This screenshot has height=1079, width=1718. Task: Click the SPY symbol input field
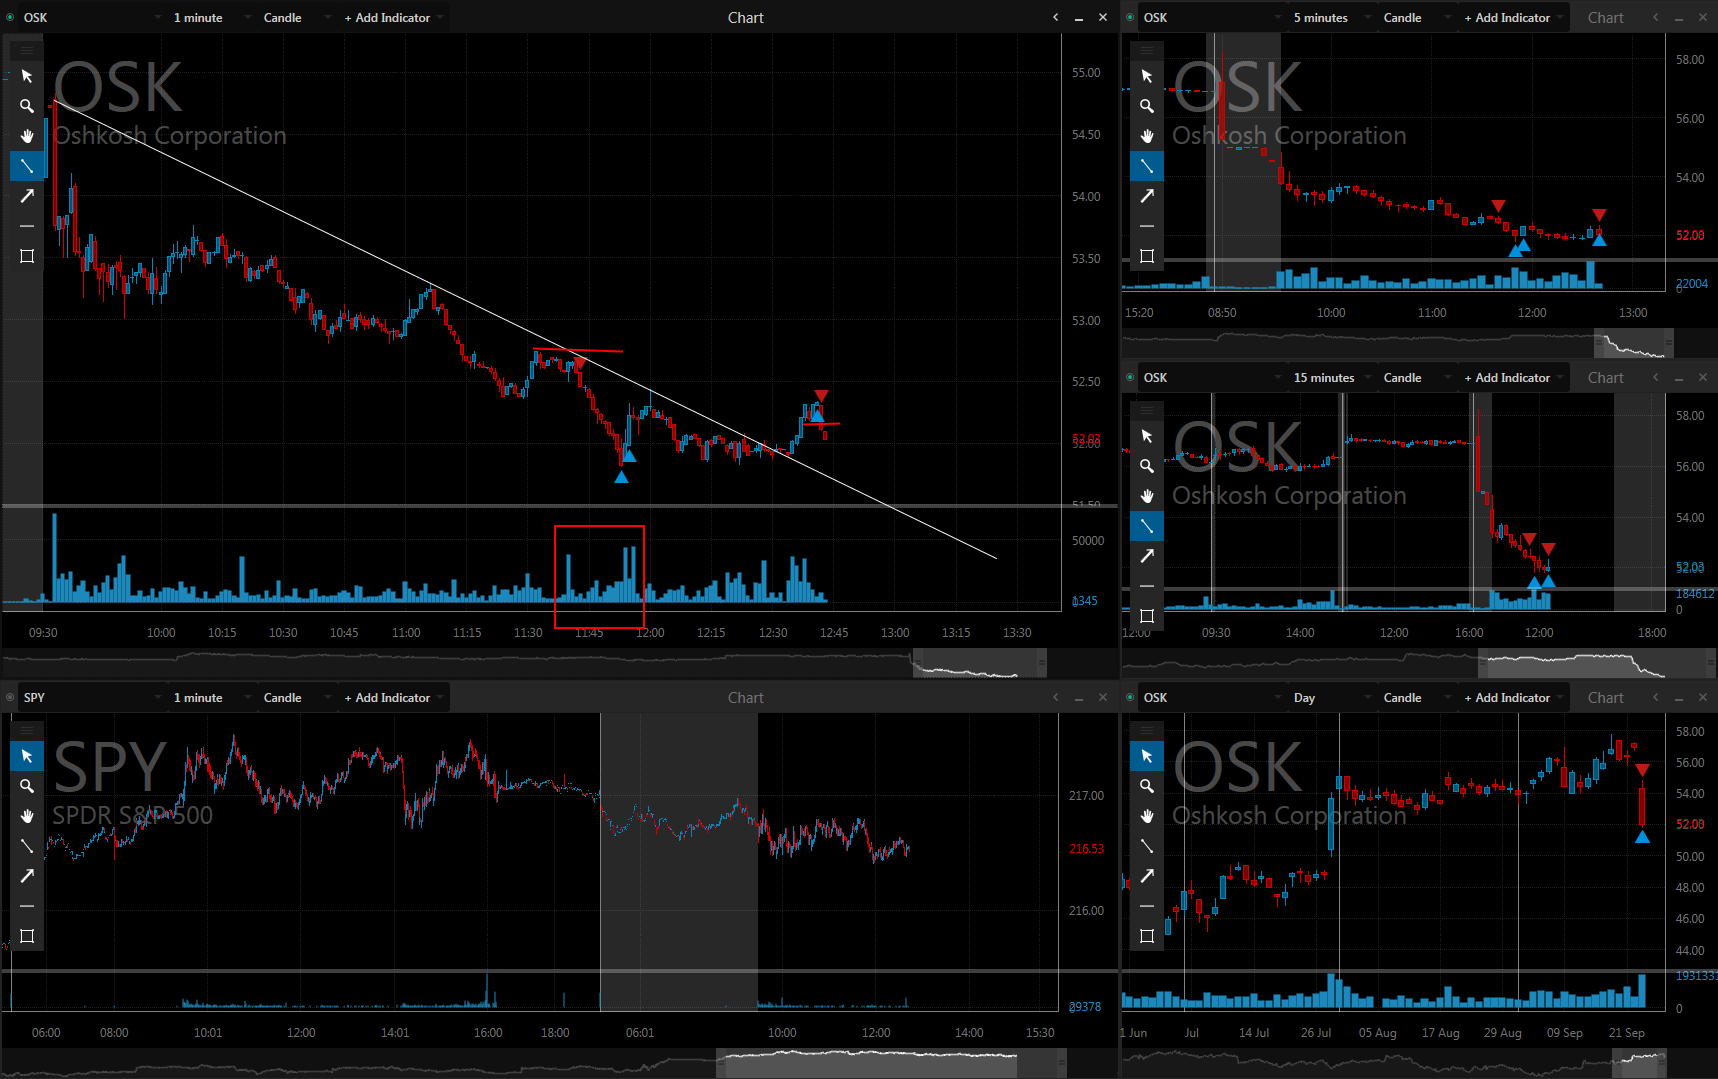[x=90, y=697]
